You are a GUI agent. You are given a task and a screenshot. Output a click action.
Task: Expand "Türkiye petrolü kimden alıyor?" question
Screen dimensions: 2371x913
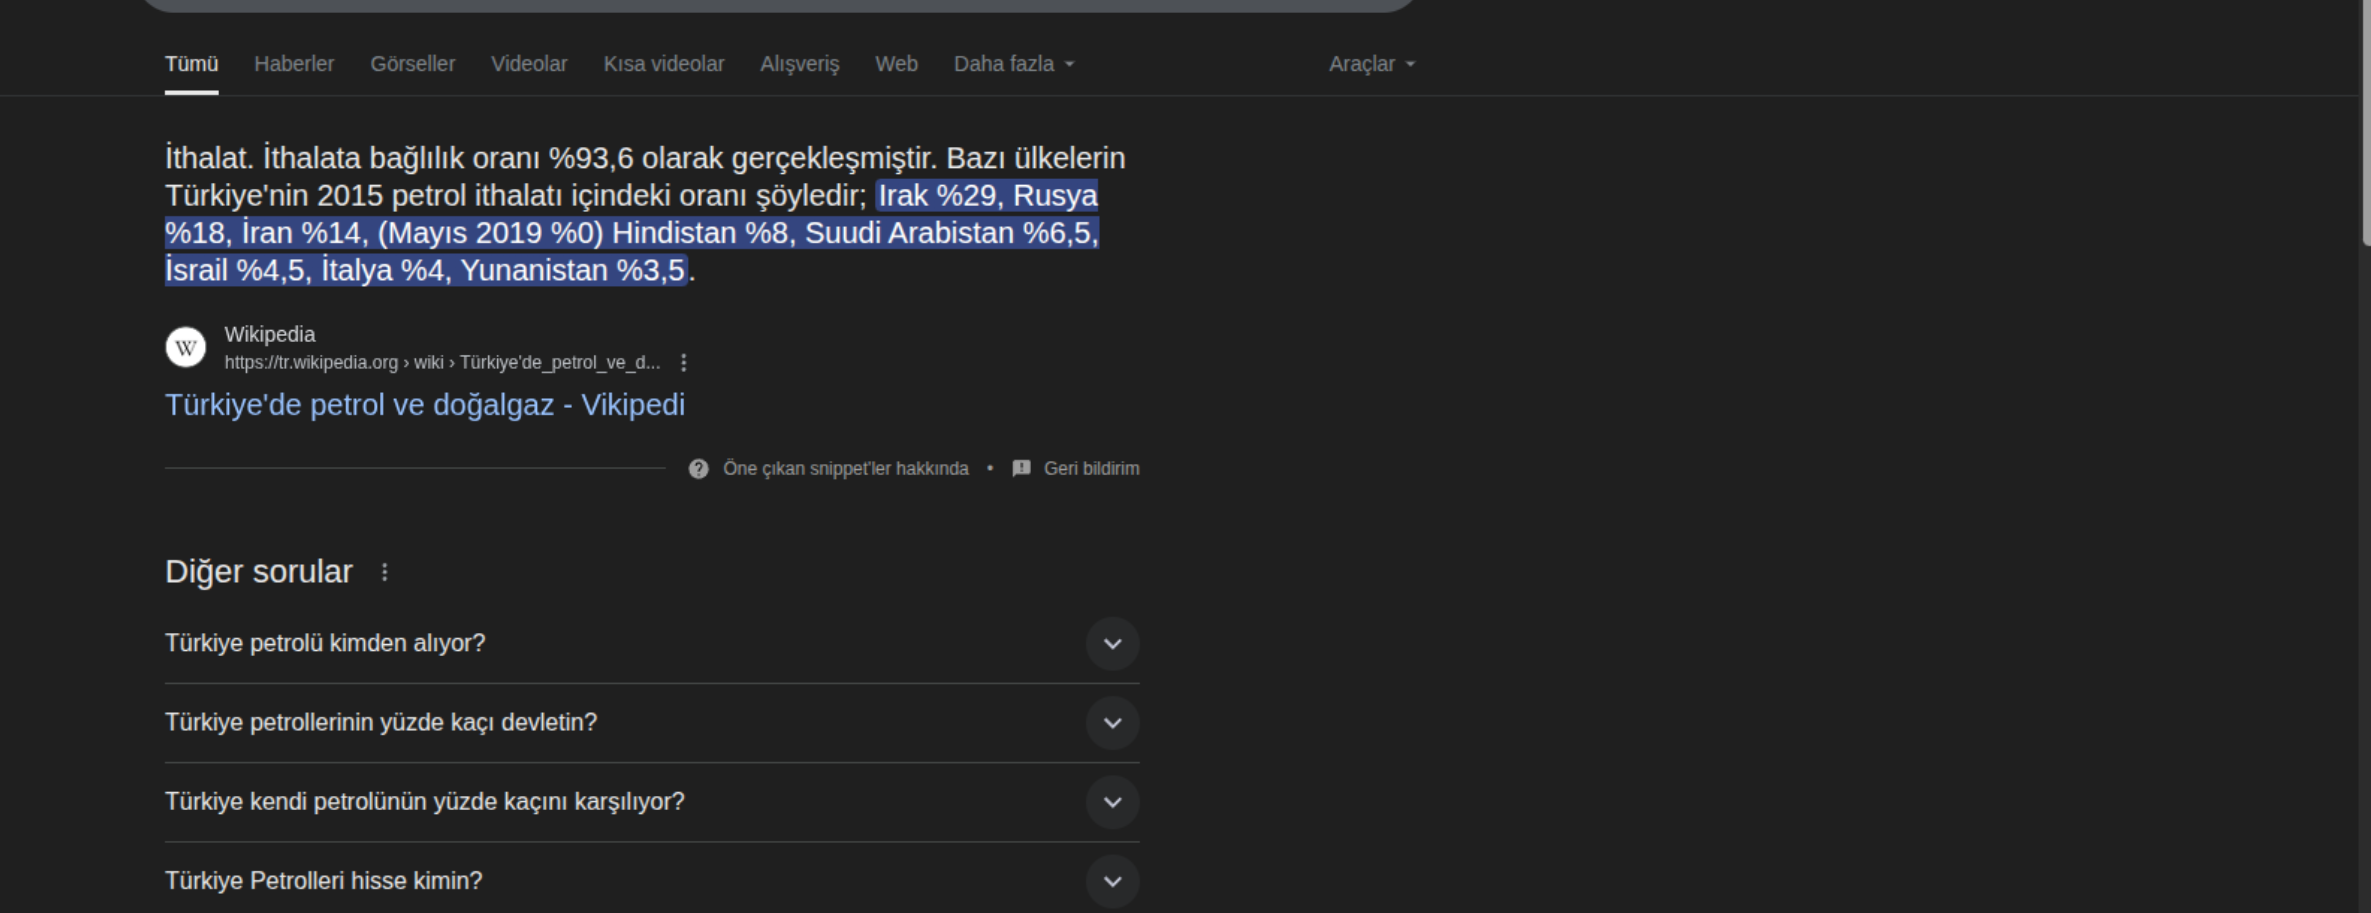1112,644
